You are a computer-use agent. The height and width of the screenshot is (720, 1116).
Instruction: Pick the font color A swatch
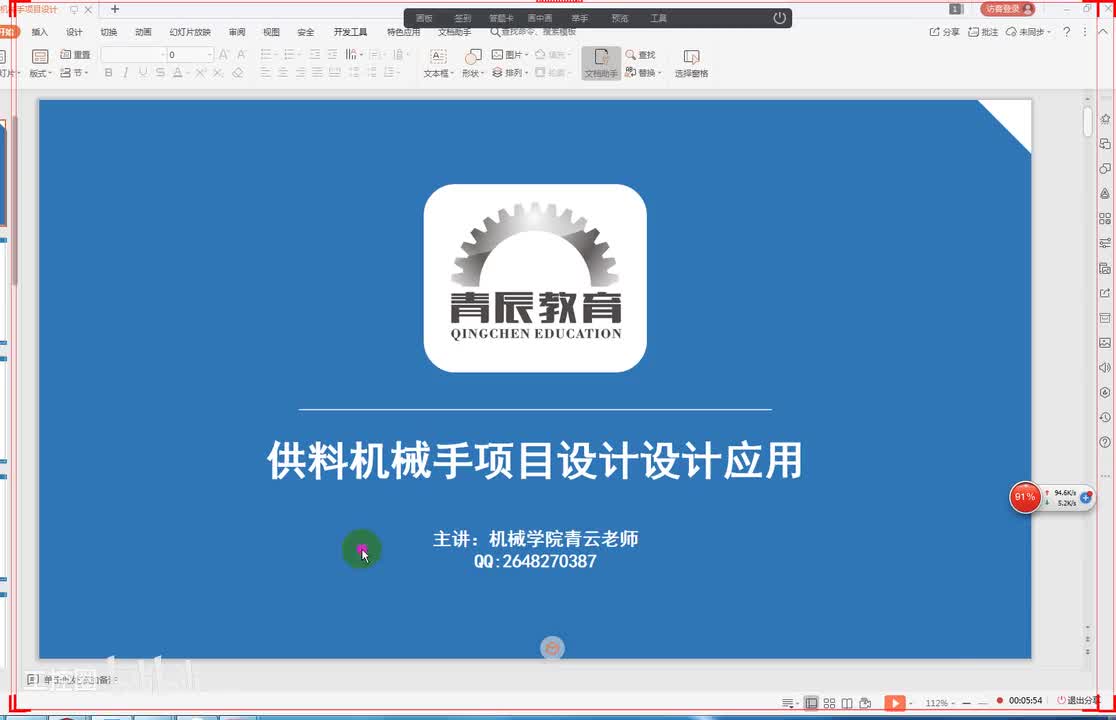(177, 73)
